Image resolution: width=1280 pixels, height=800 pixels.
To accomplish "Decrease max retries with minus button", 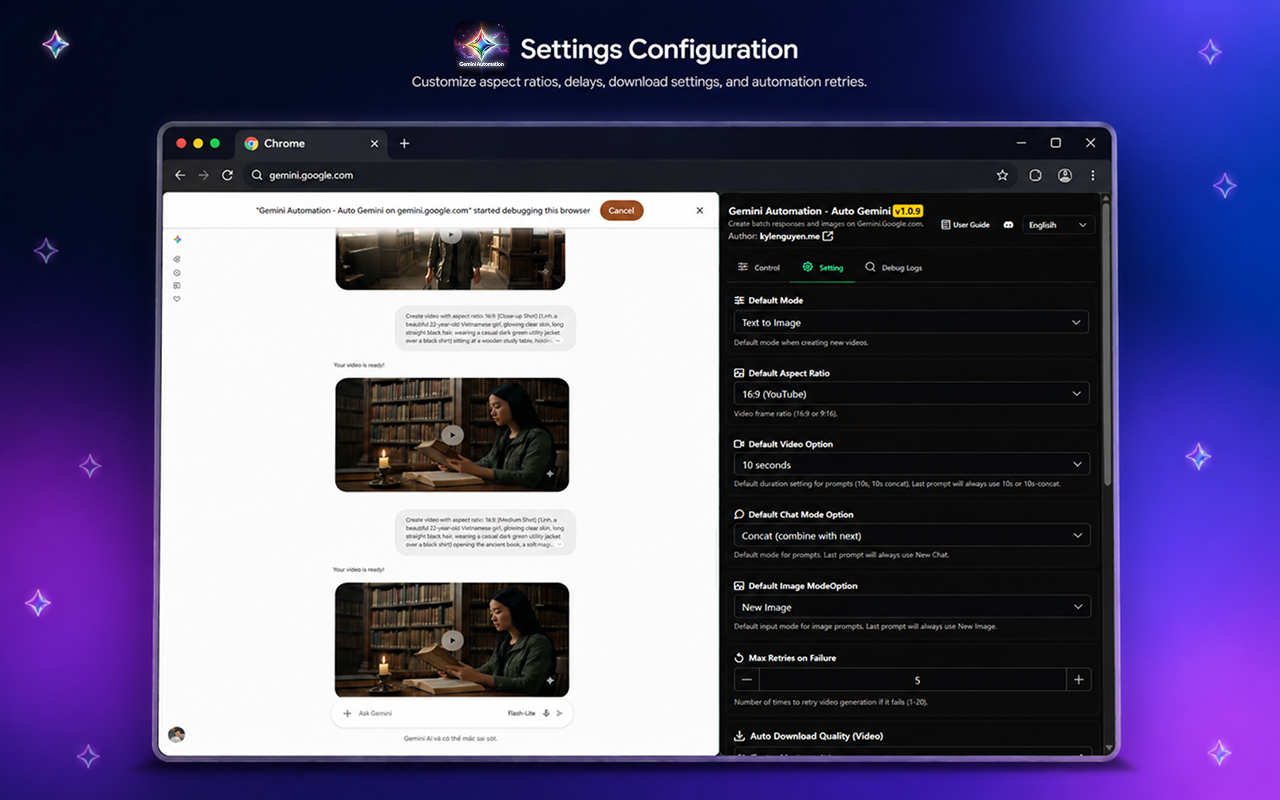I will (746, 680).
